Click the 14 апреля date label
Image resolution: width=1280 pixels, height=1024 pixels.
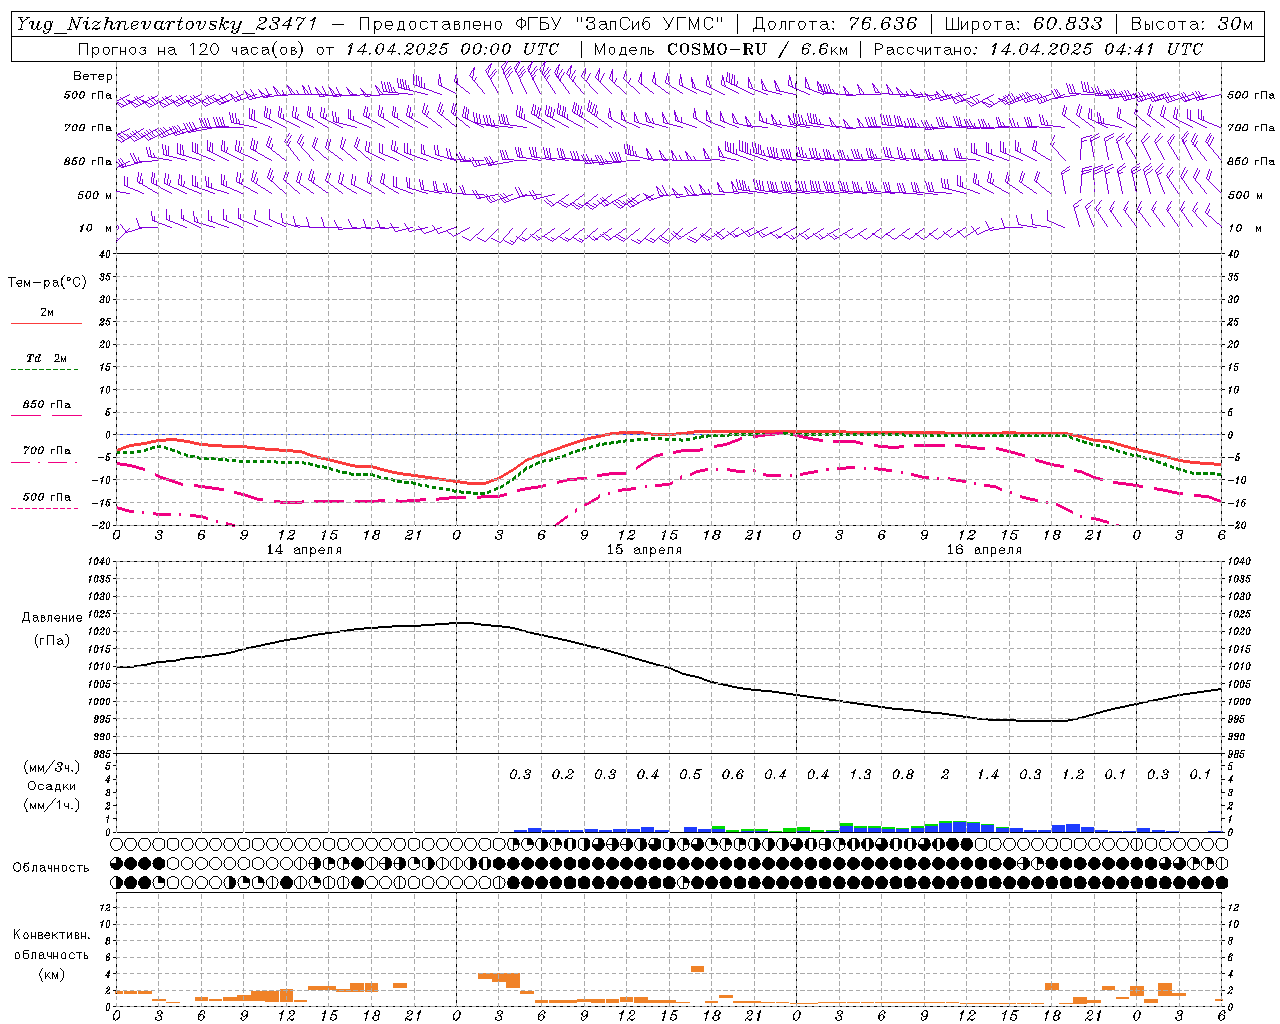tap(304, 550)
